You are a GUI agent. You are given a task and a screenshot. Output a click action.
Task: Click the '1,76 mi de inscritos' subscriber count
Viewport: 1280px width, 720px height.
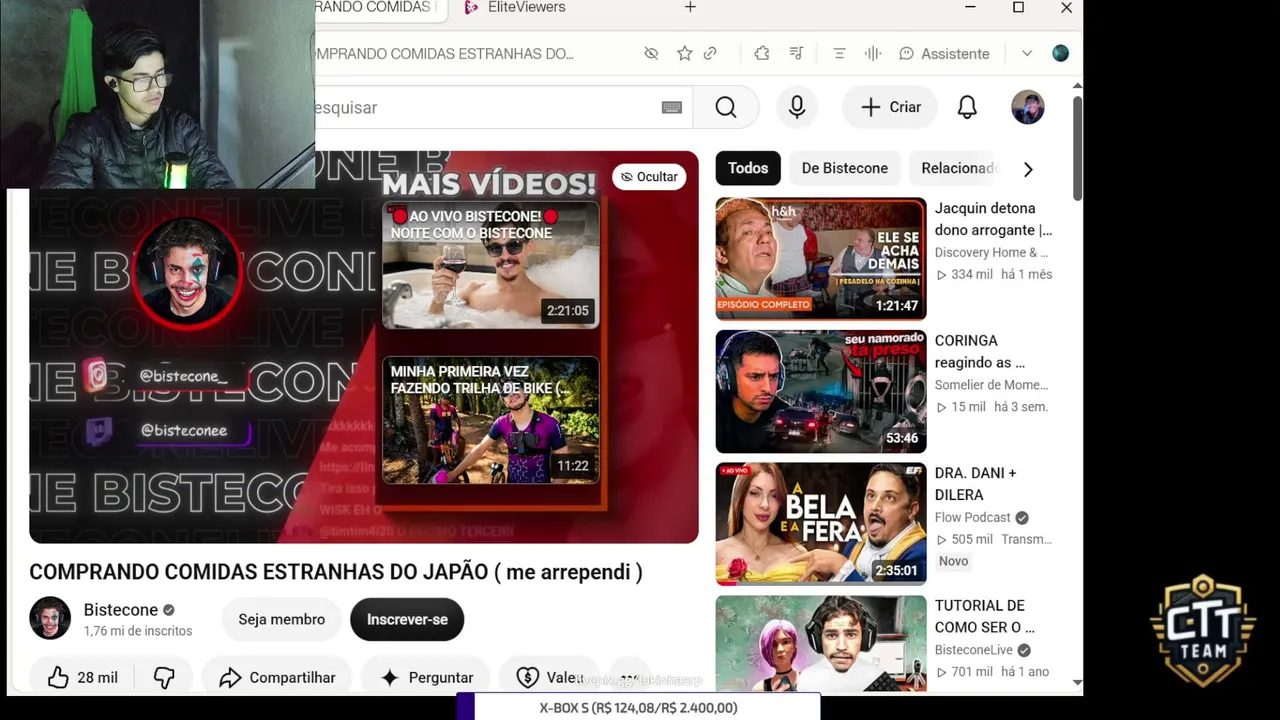[138, 631]
